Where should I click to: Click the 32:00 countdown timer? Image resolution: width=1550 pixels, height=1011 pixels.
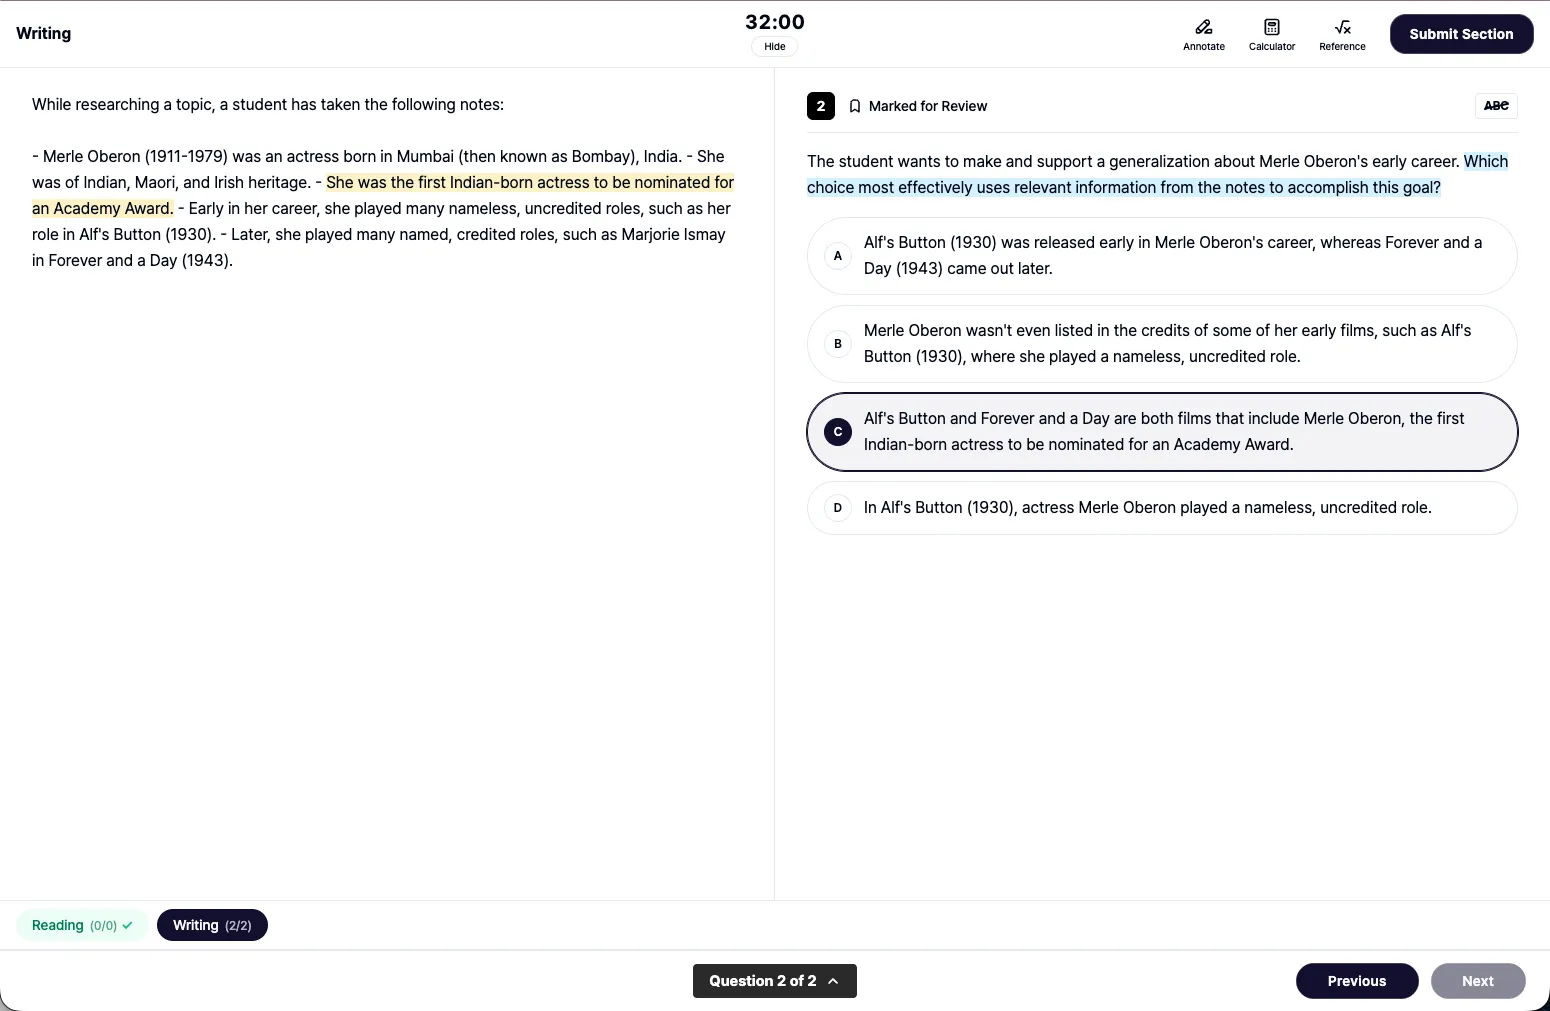click(x=775, y=22)
